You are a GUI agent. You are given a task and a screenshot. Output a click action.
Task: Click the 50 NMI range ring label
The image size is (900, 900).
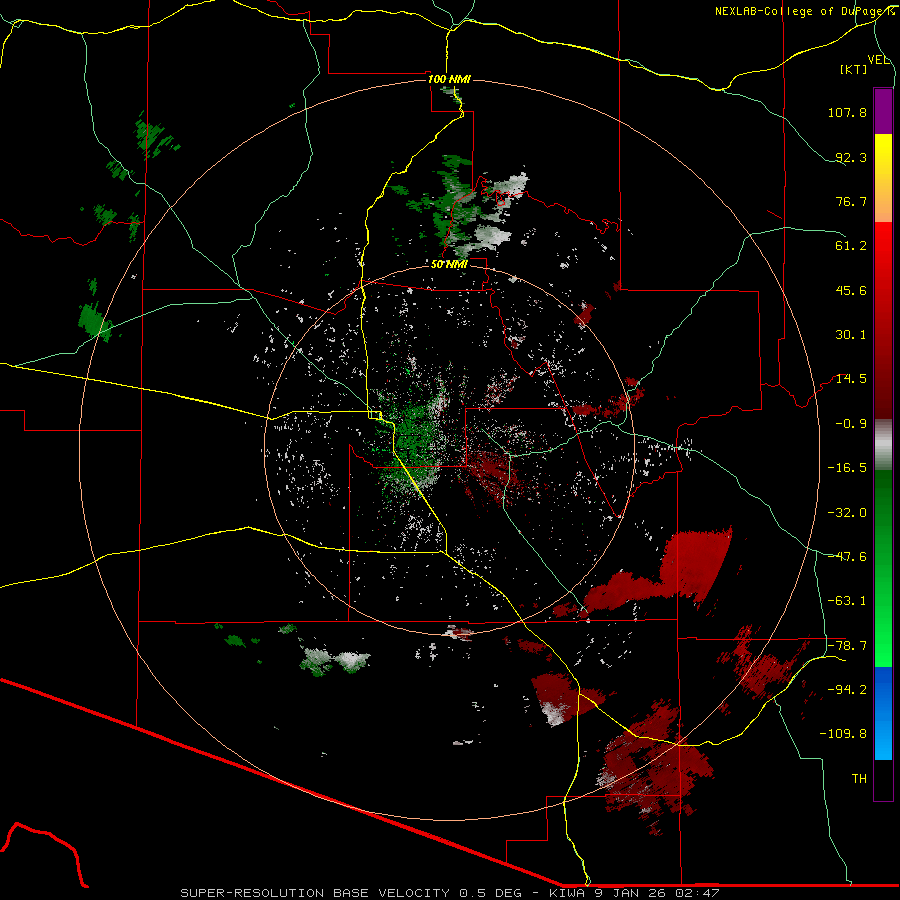[x=449, y=265]
